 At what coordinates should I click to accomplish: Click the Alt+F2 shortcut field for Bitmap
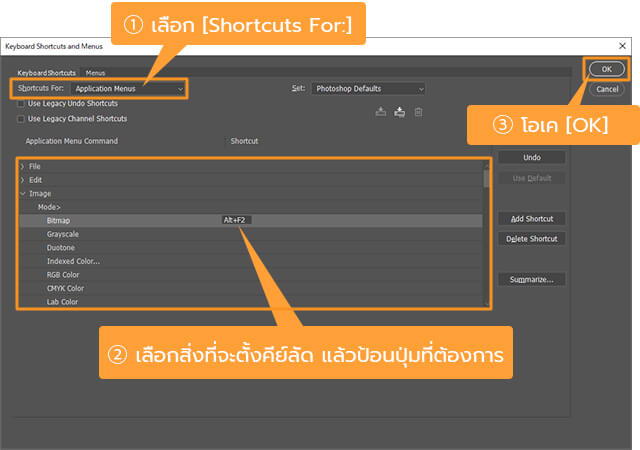tap(236, 220)
